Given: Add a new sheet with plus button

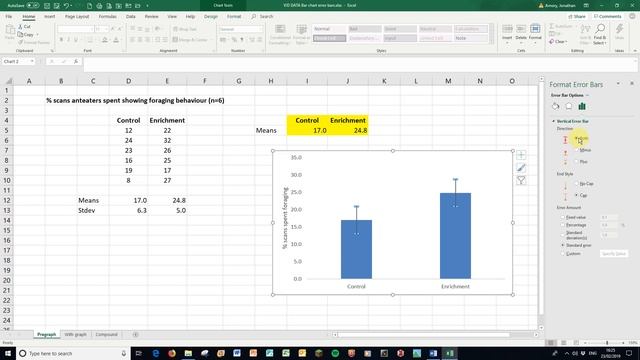Looking at the screenshot, I should pos(136,335).
